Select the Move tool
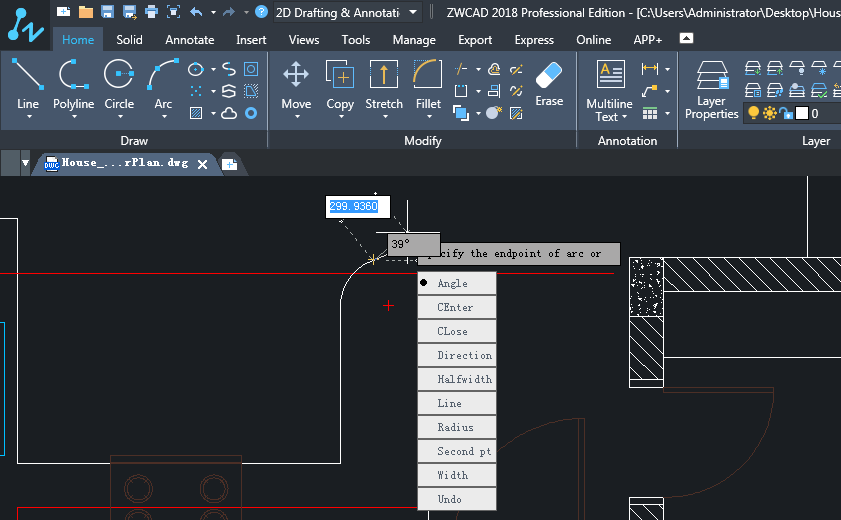Screen dimensions: 841x520 point(296,85)
